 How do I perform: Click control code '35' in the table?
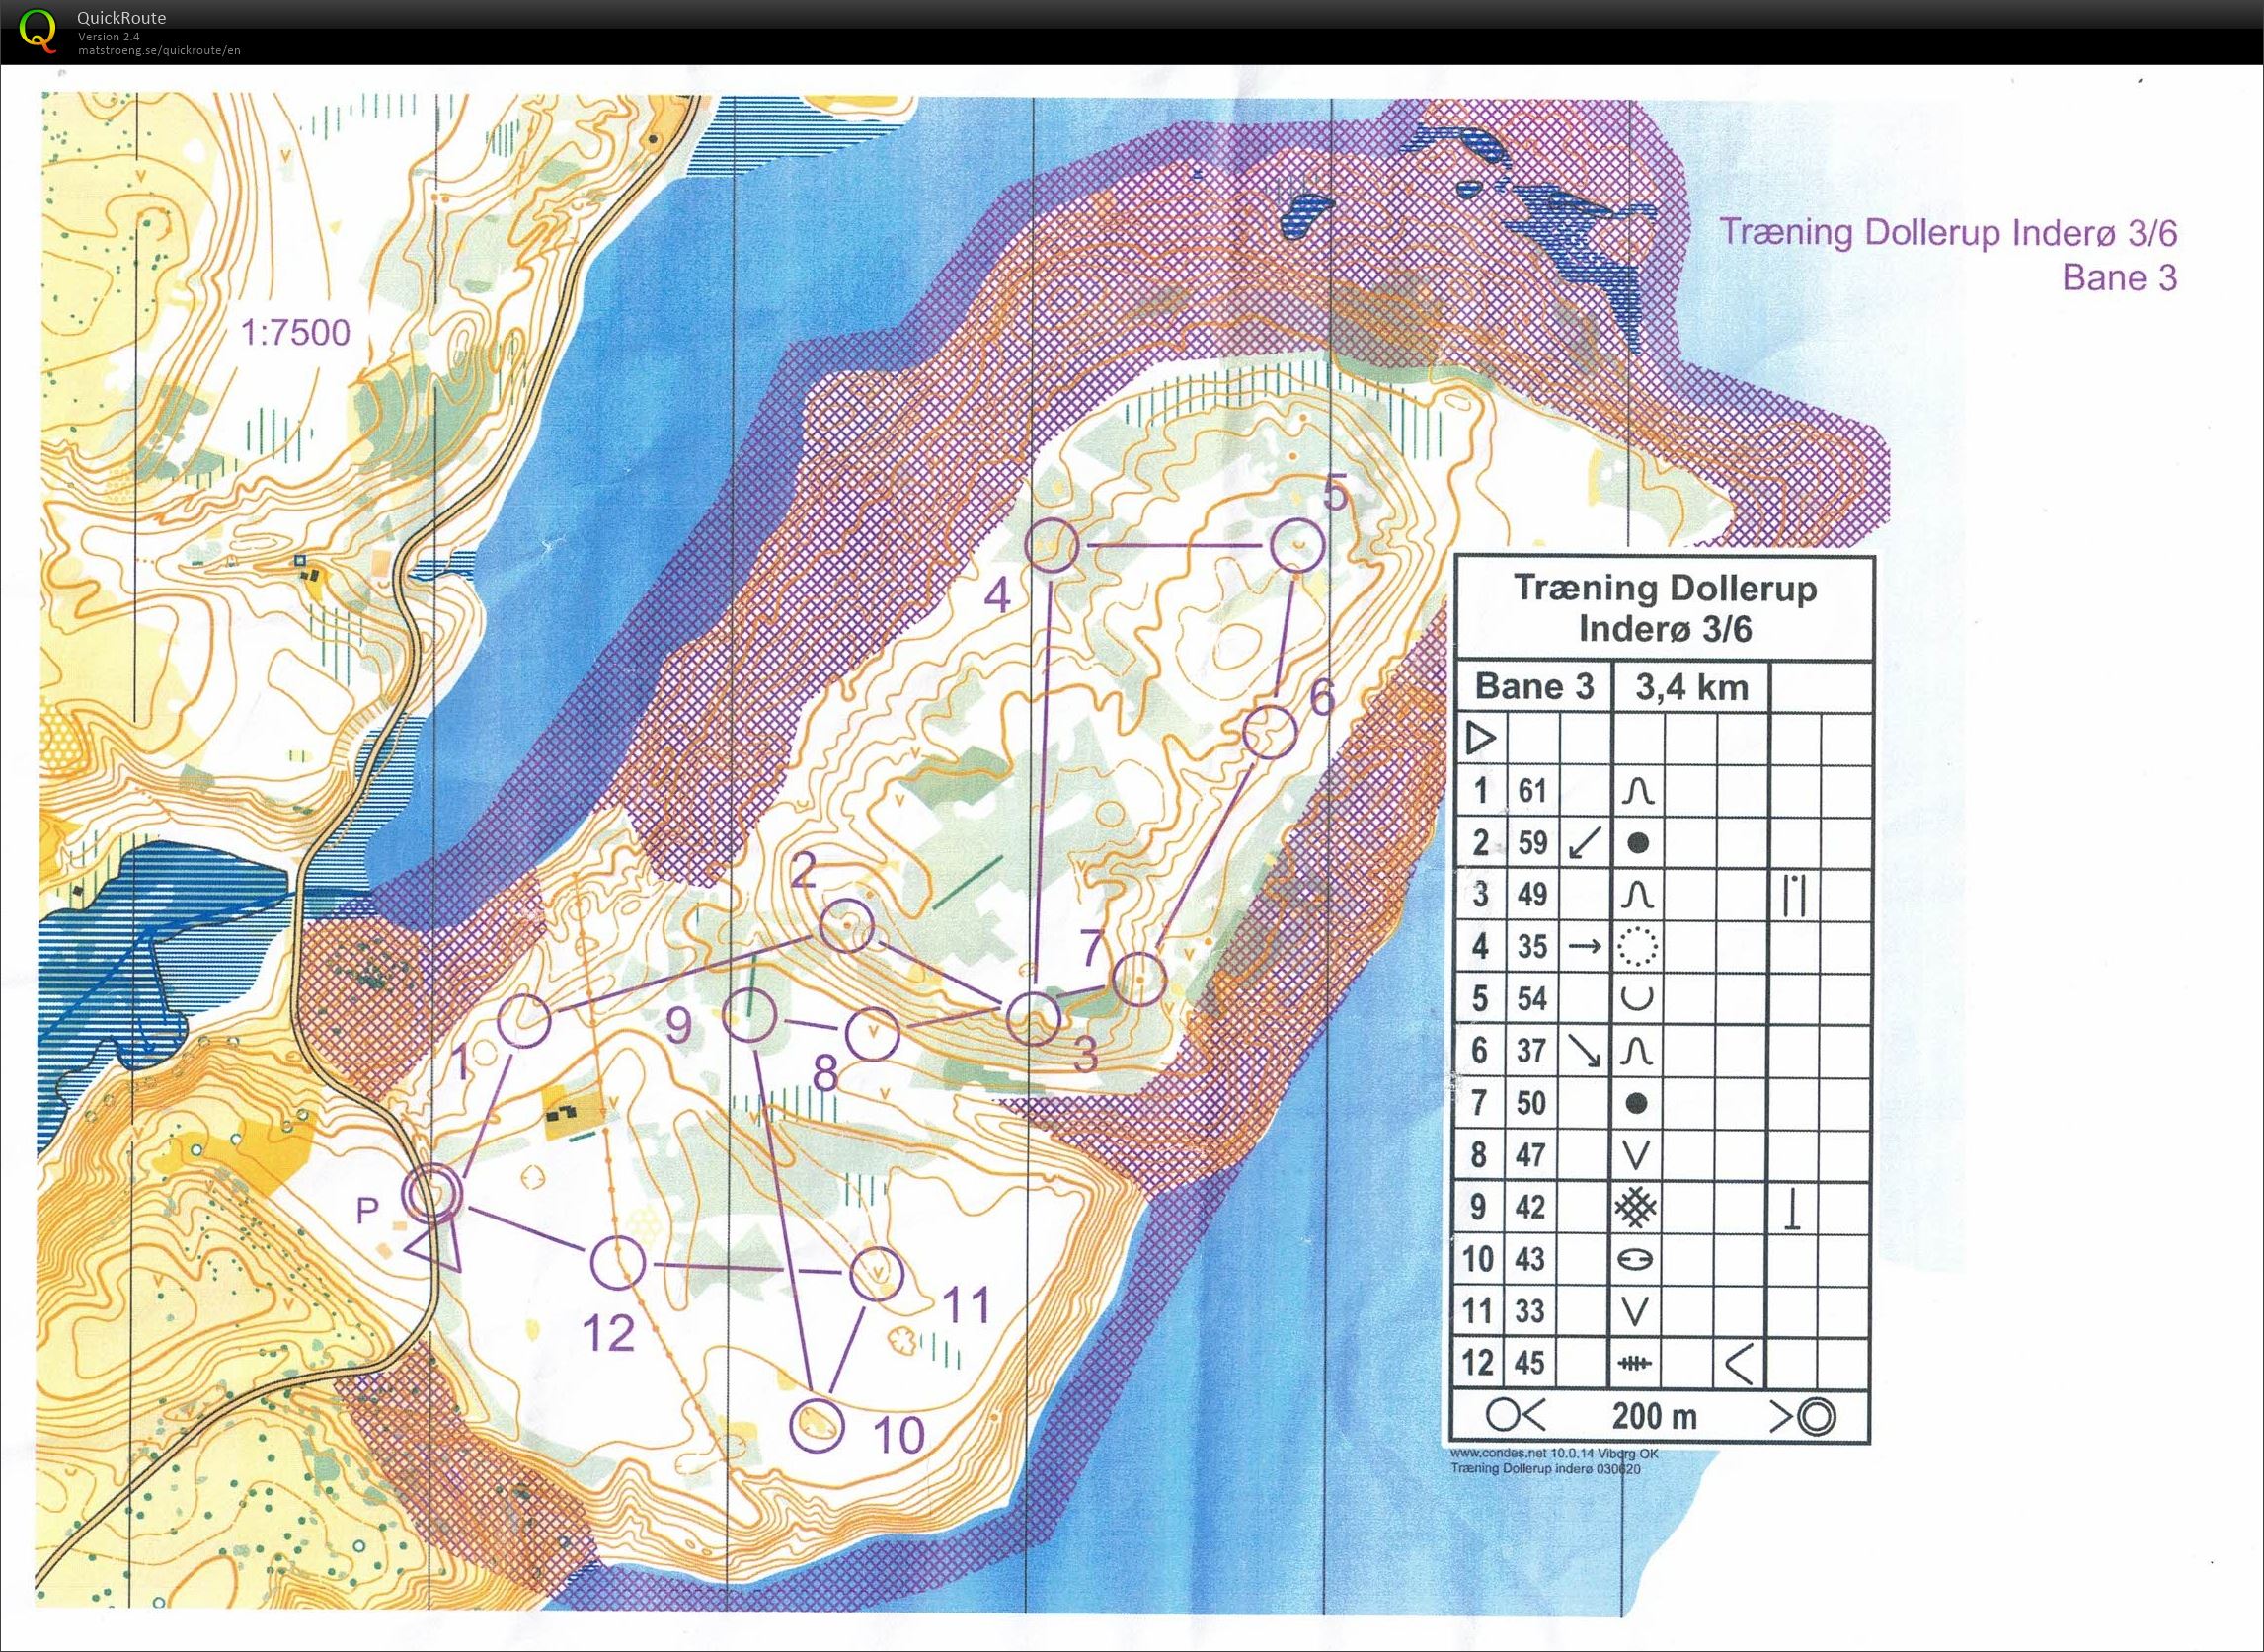1532,946
